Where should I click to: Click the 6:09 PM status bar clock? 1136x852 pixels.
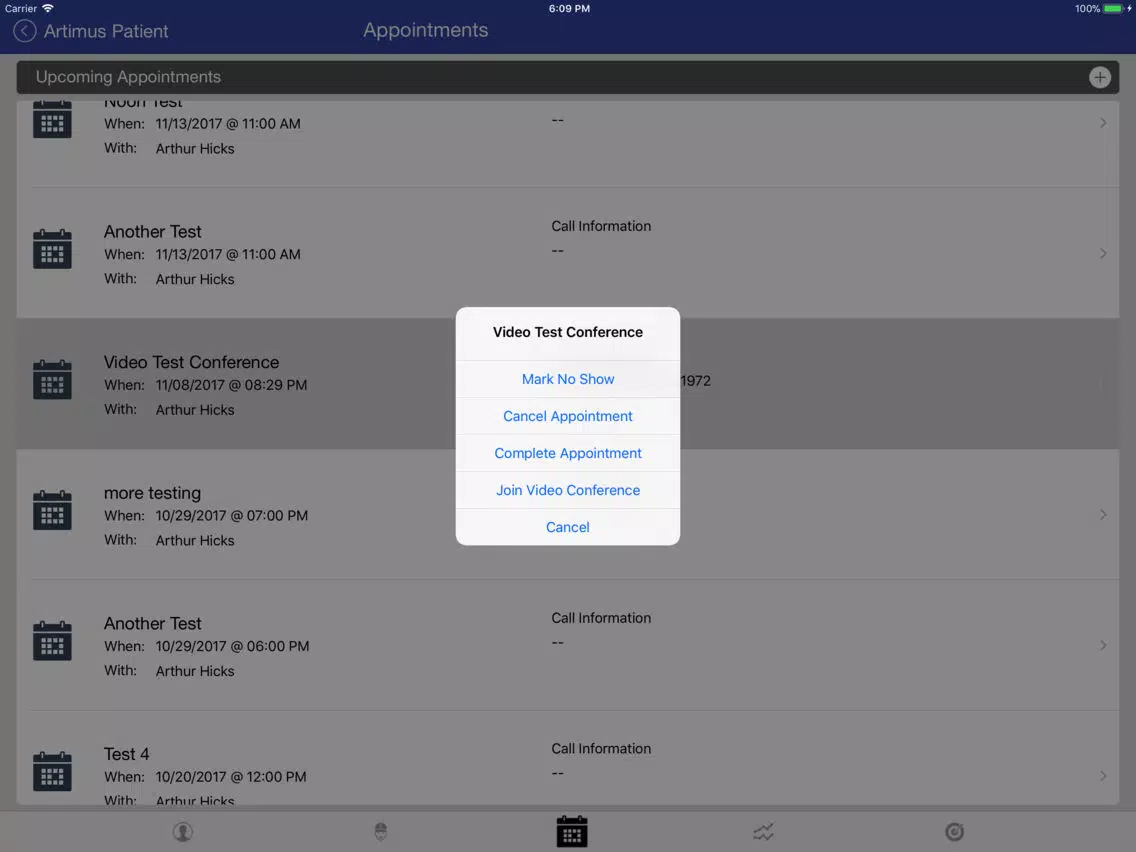pyautogui.click(x=569, y=9)
